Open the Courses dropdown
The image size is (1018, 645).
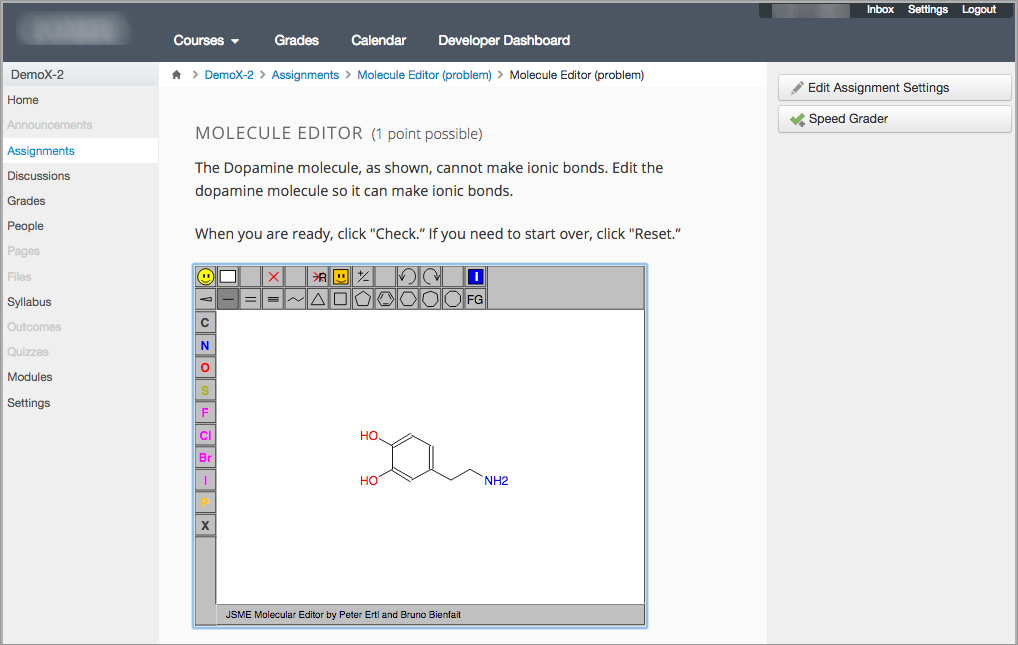pos(205,40)
